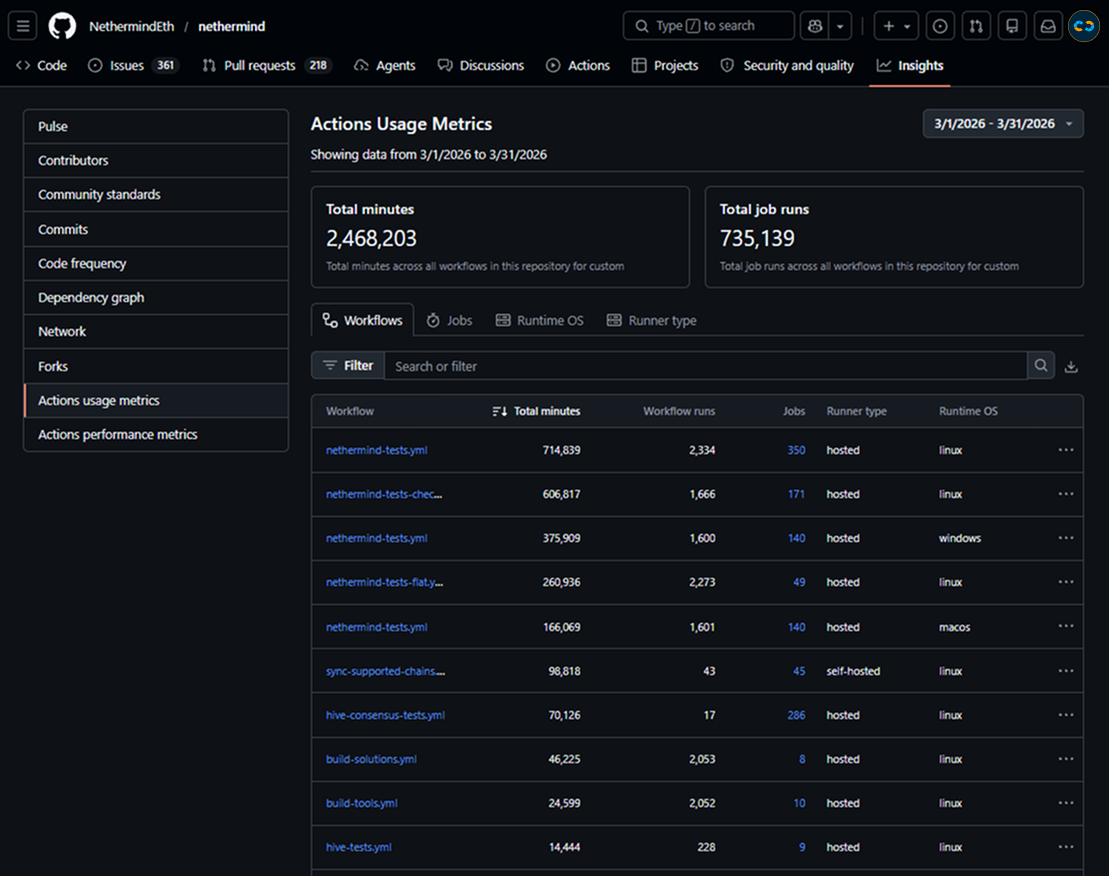Open nethermind-tests.yml windows workflow link

pos(376,538)
